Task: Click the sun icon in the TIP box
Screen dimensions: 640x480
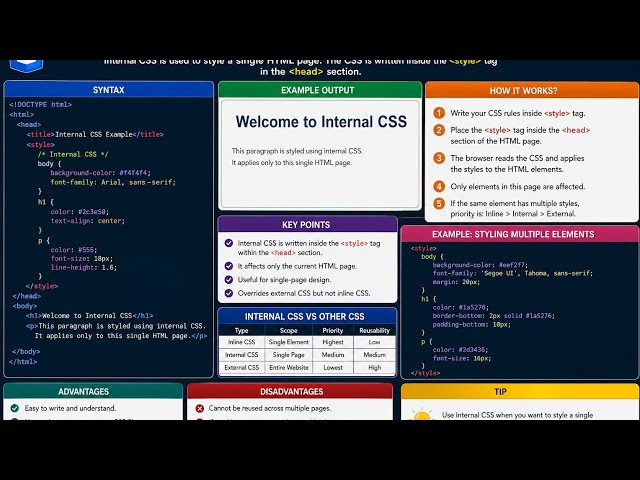Action: point(422,414)
